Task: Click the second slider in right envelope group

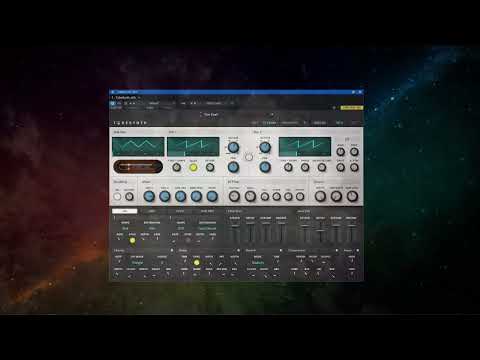Action: [320, 232]
